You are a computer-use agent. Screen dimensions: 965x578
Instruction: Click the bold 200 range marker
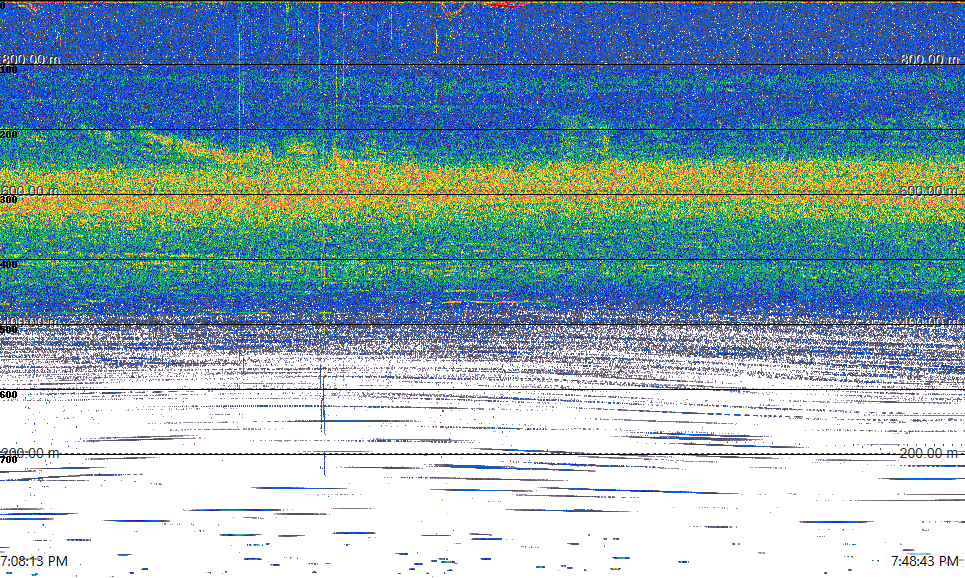pos(9,135)
